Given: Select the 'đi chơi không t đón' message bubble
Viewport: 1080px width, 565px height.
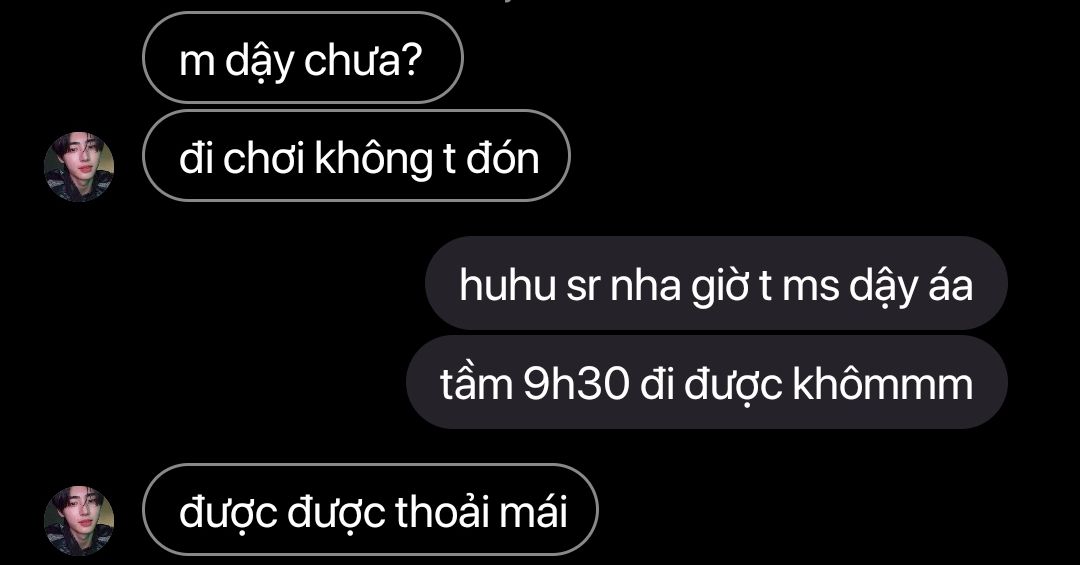Looking at the screenshot, I should (356, 156).
